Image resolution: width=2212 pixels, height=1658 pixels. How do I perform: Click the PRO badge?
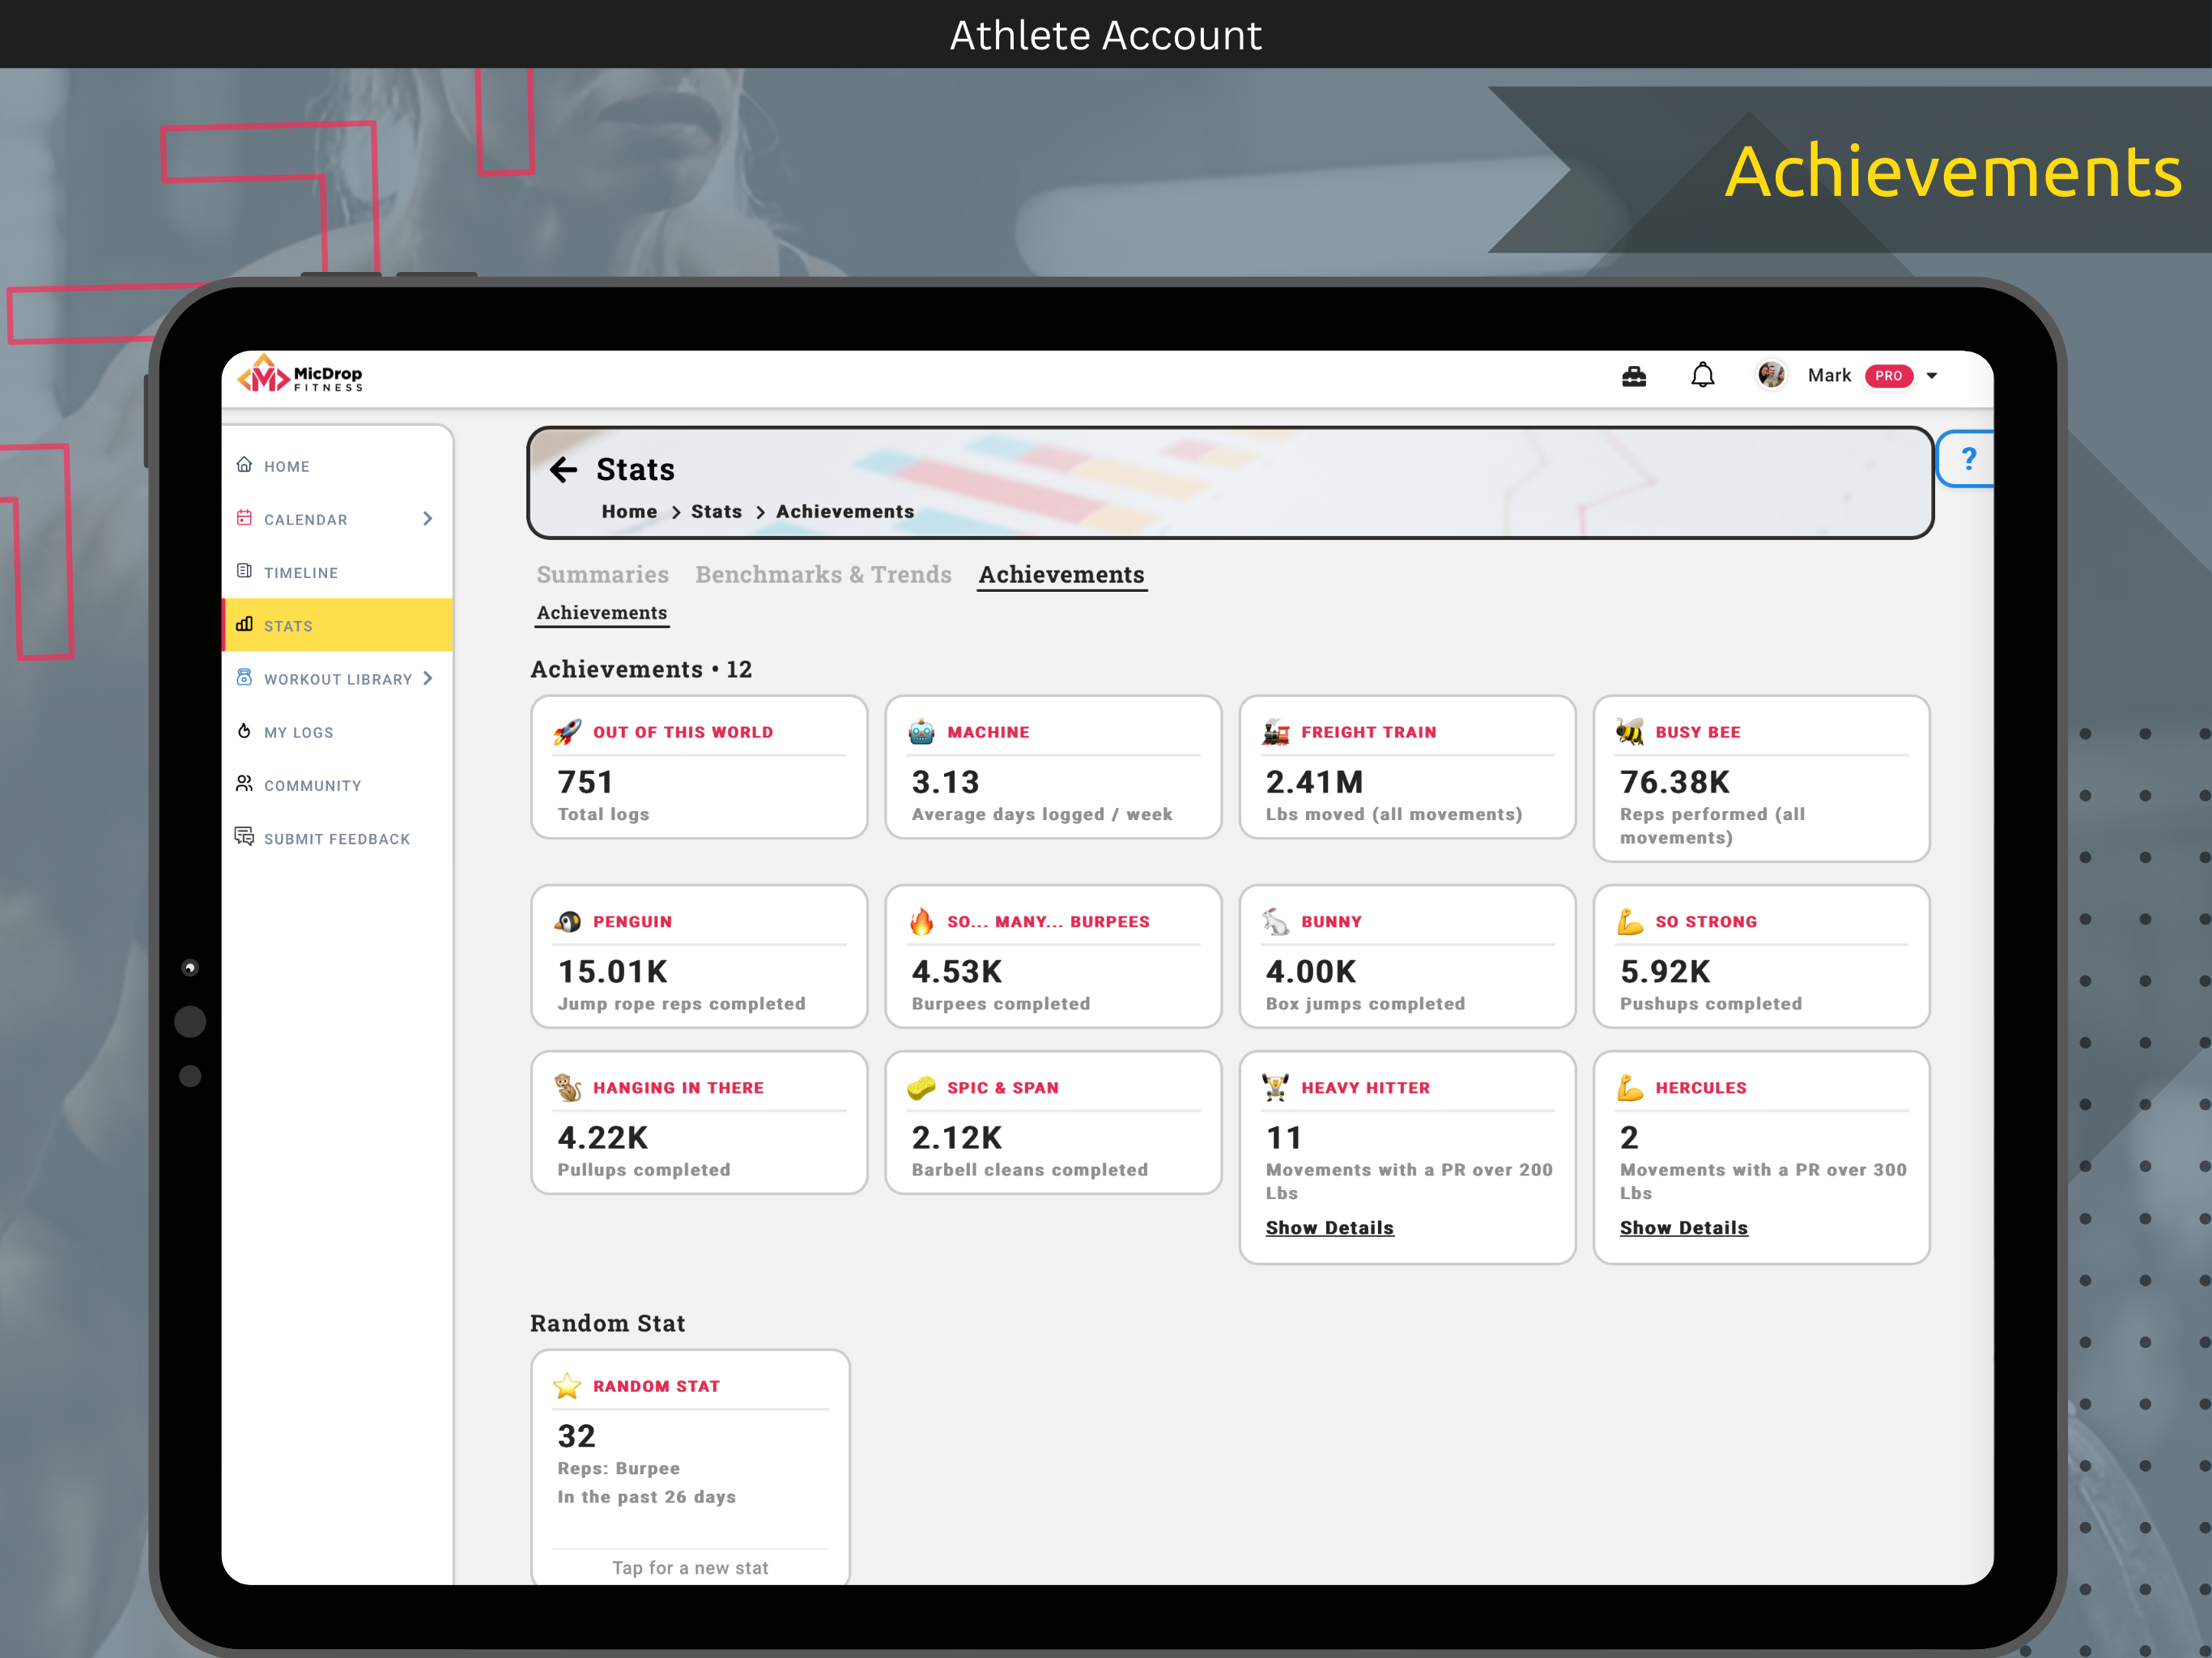1888,376
